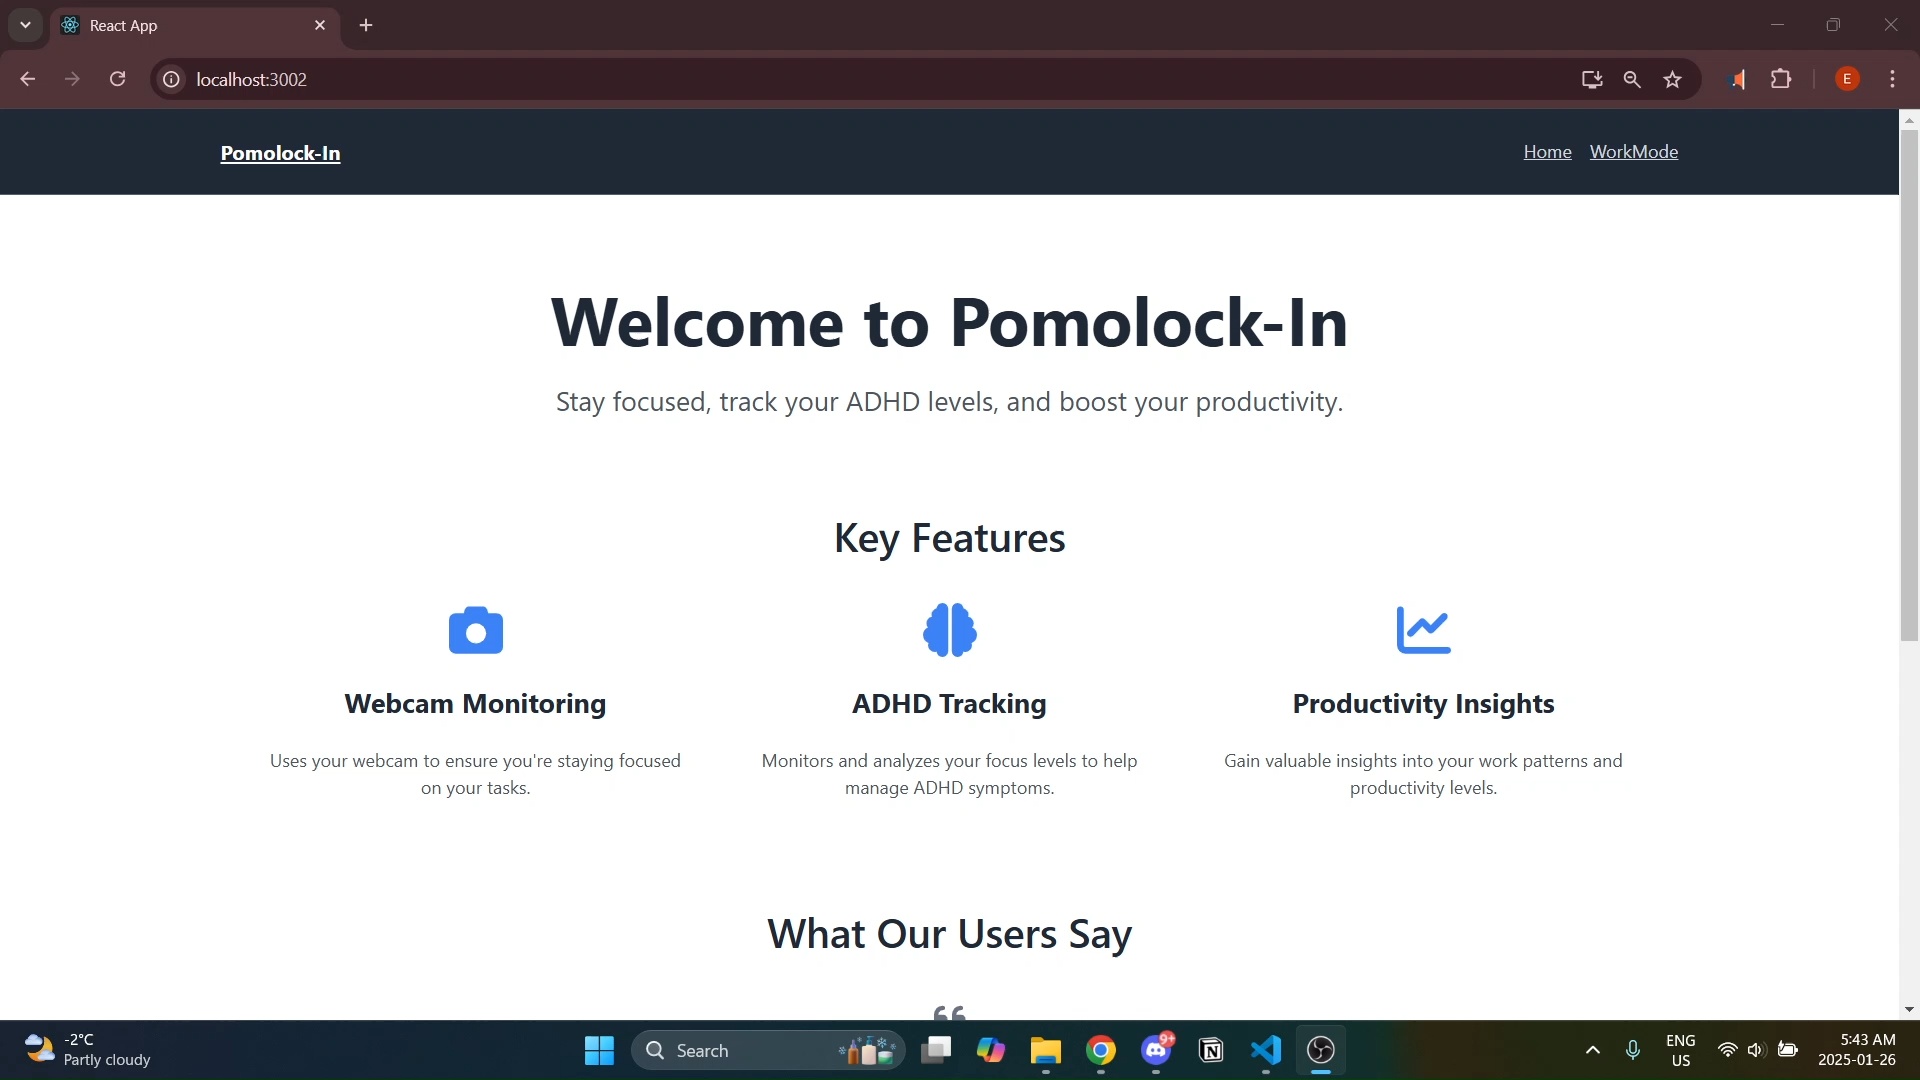The image size is (1920, 1080).
Task: Click the Pomolock-In brand logo link
Action: click(x=280, y=153)
